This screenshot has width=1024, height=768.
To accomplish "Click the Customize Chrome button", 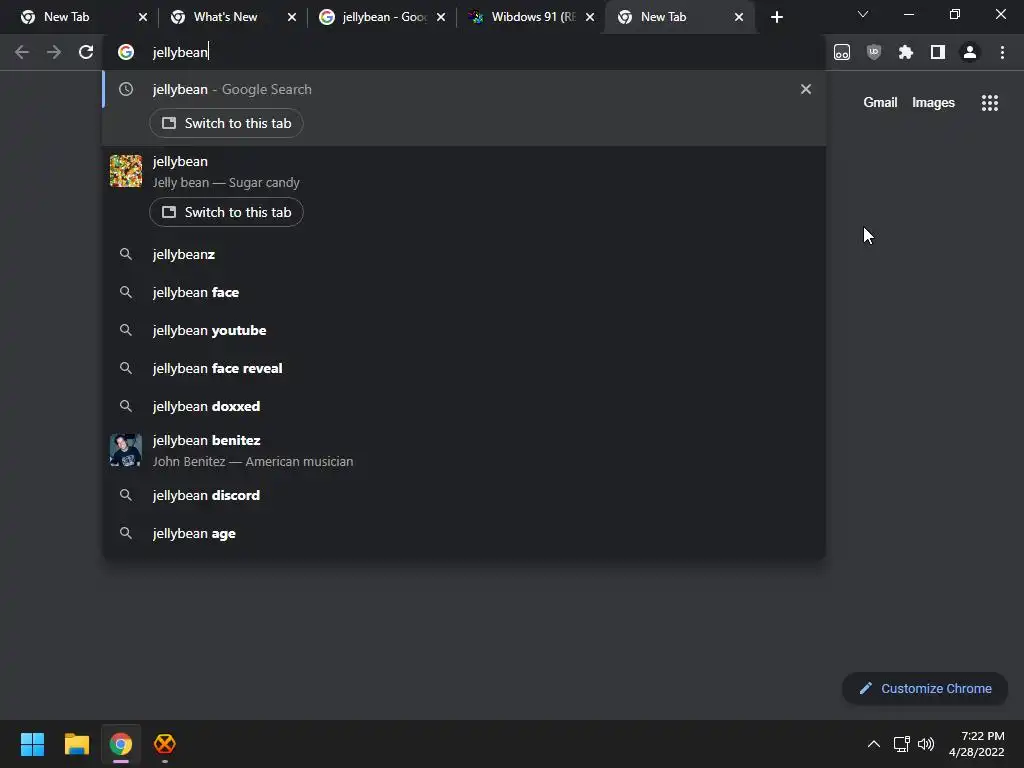I will 925,688.
